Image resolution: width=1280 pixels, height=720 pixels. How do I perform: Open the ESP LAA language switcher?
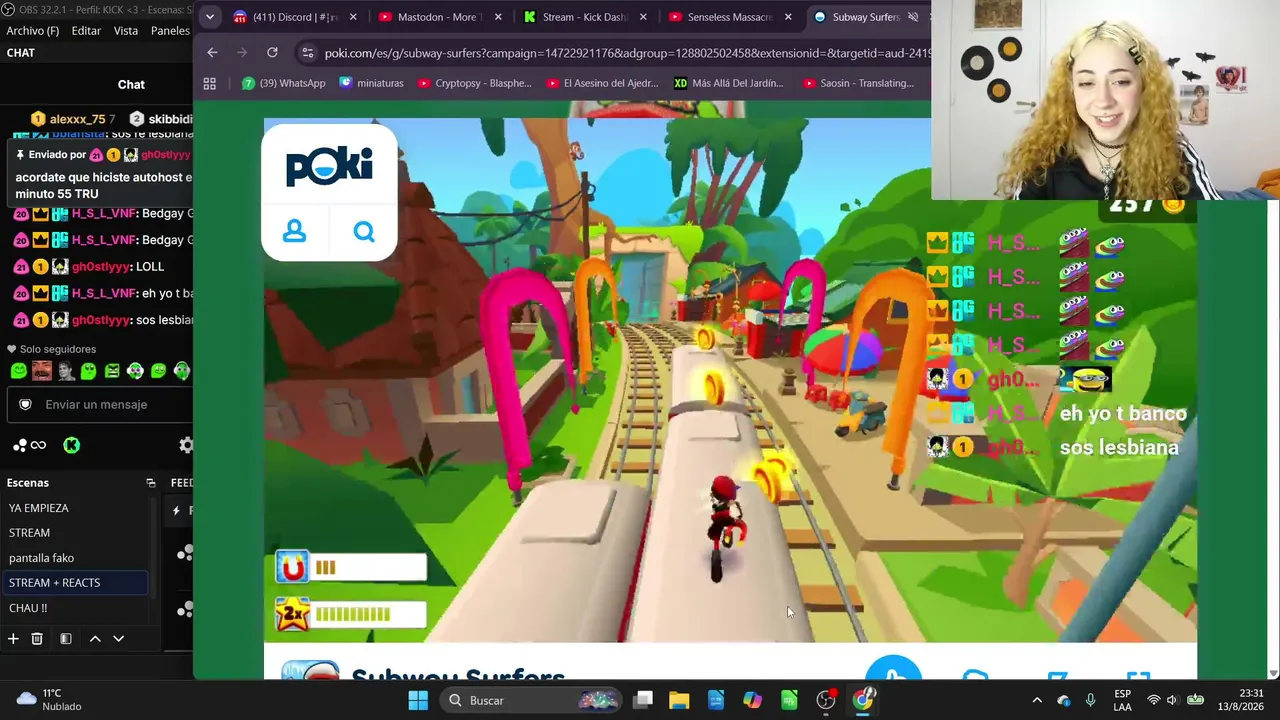(x=1123, y=700)
